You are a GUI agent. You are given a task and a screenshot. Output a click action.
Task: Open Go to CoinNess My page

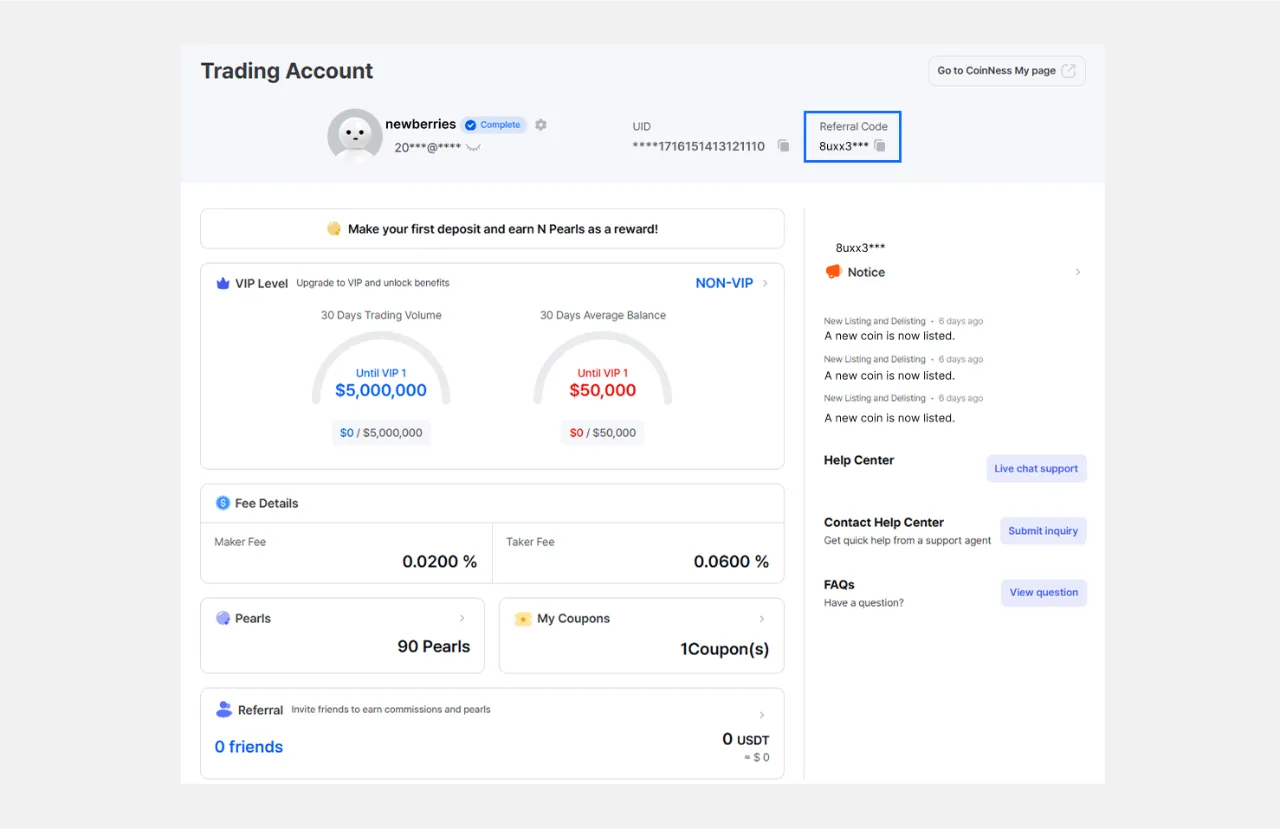coord(1006,71)
